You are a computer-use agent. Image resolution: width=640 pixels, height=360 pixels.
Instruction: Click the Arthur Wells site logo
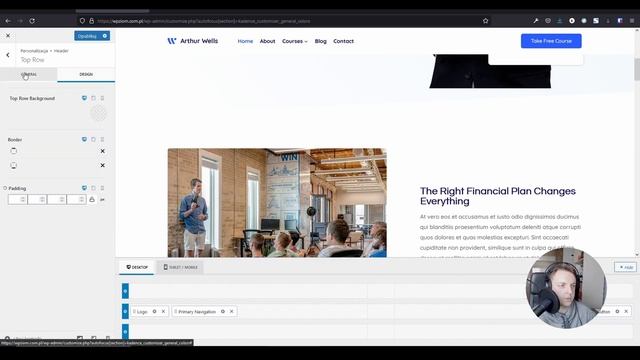(x=193, y=41)
